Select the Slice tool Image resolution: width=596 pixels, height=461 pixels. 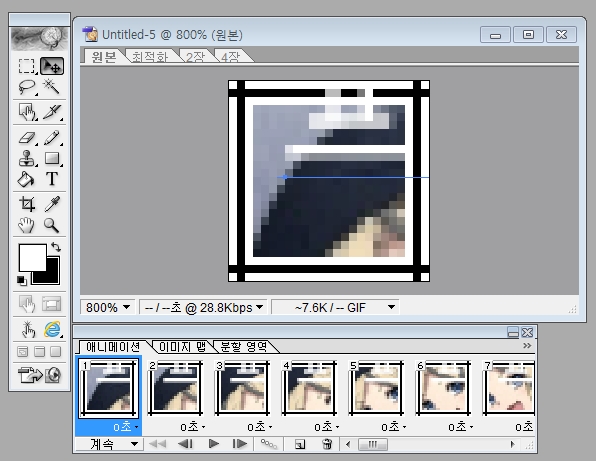[52, 112]
